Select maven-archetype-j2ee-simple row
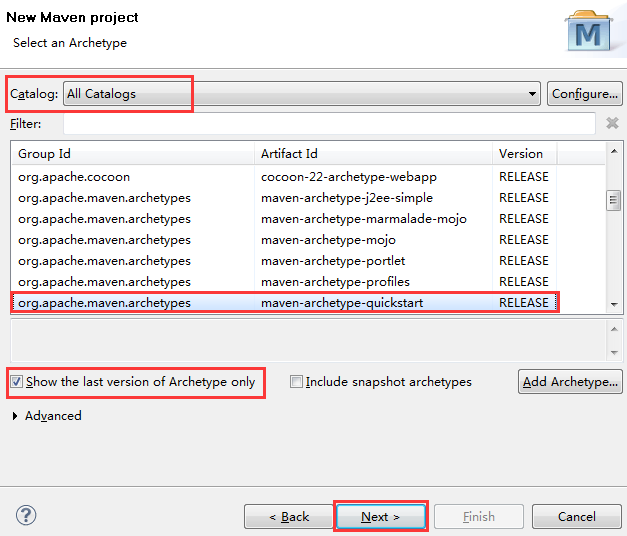The image size is (627, 536). [x=284, y=198]
